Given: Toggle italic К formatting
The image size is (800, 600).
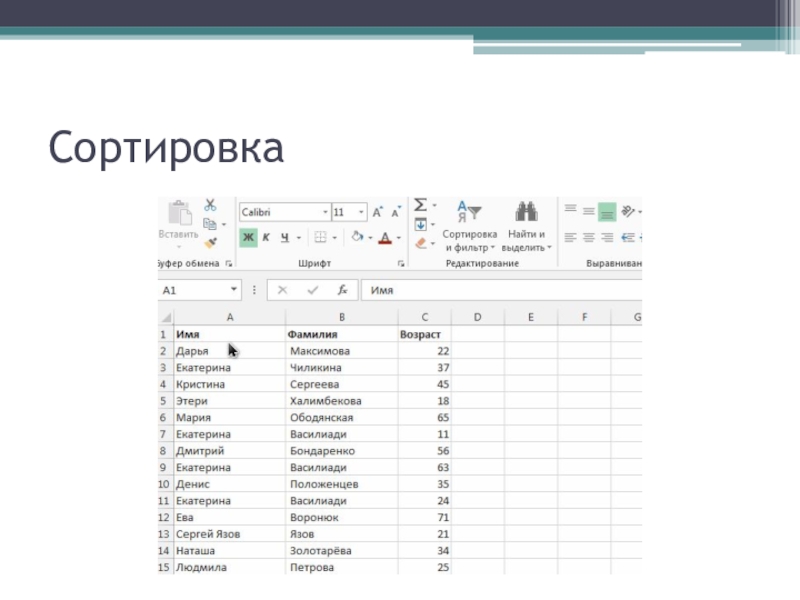Looking at the screenshot, I should click(266, 237).
